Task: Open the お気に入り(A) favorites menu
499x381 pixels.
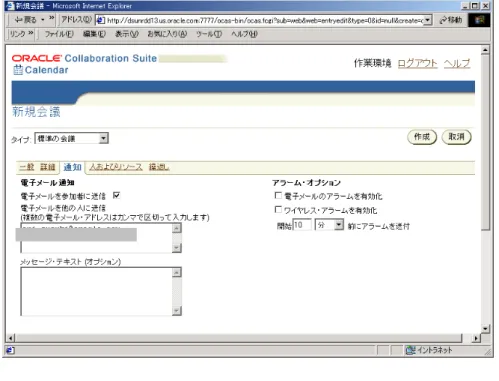Action: pos(167,34)
